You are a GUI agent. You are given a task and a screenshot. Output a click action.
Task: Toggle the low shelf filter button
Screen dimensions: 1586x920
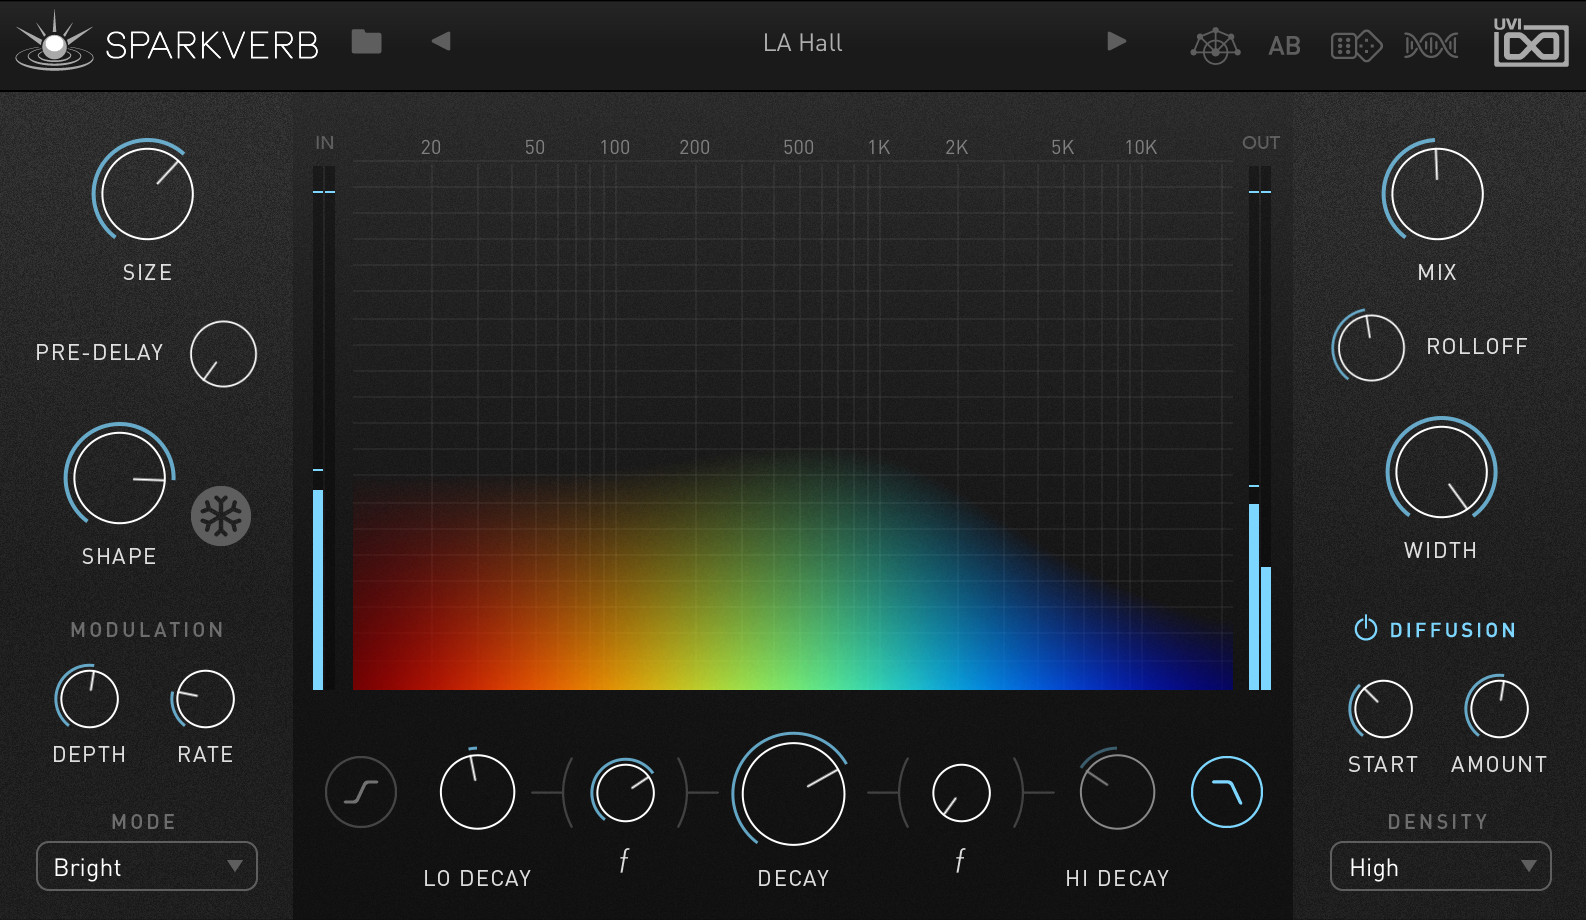[361, 793]
